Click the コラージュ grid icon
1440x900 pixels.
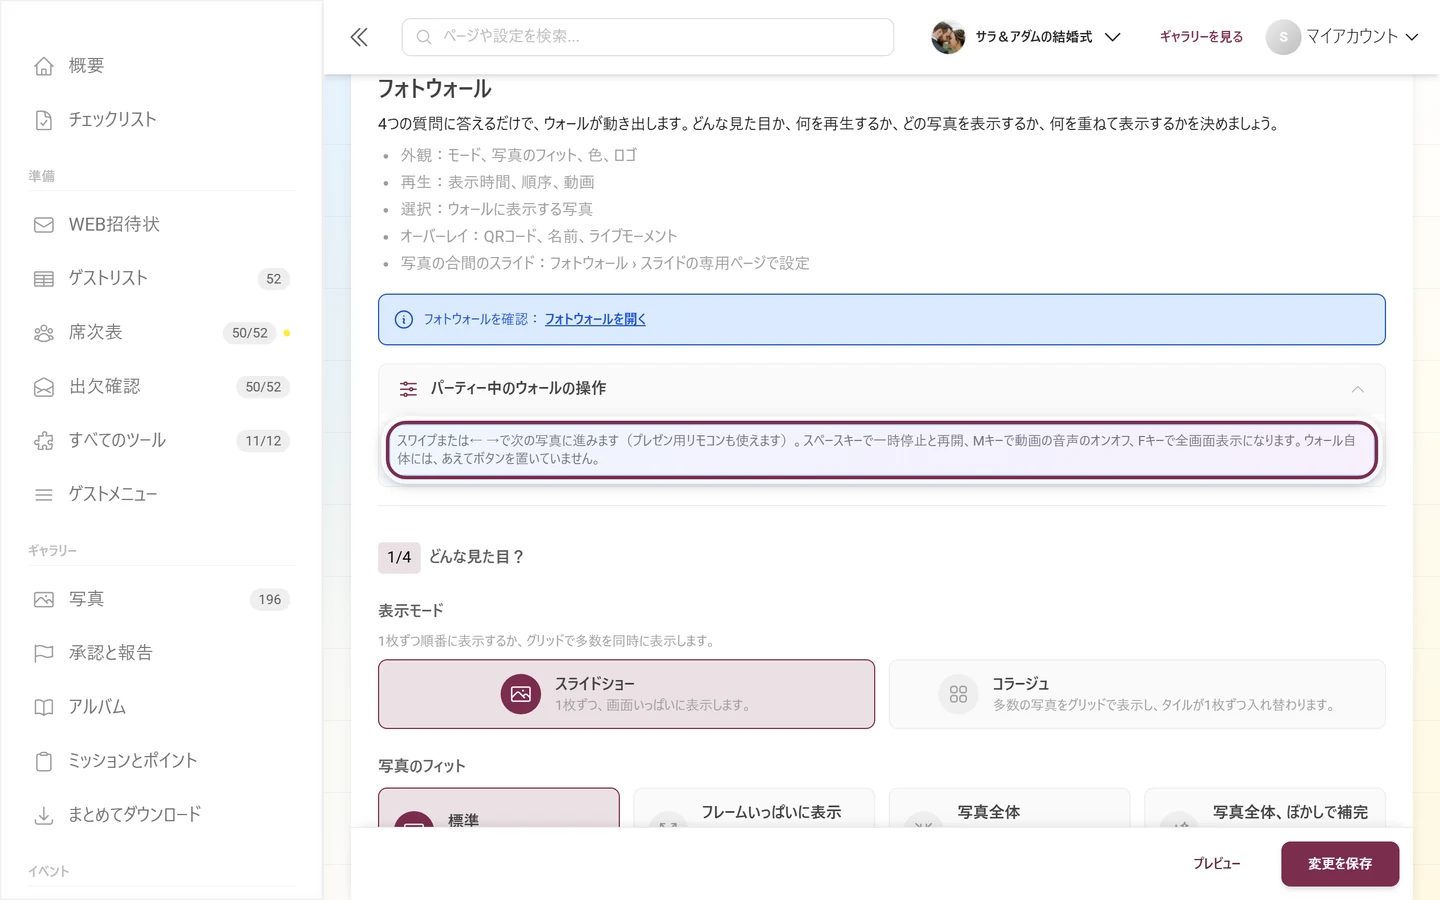pos(958,694)
